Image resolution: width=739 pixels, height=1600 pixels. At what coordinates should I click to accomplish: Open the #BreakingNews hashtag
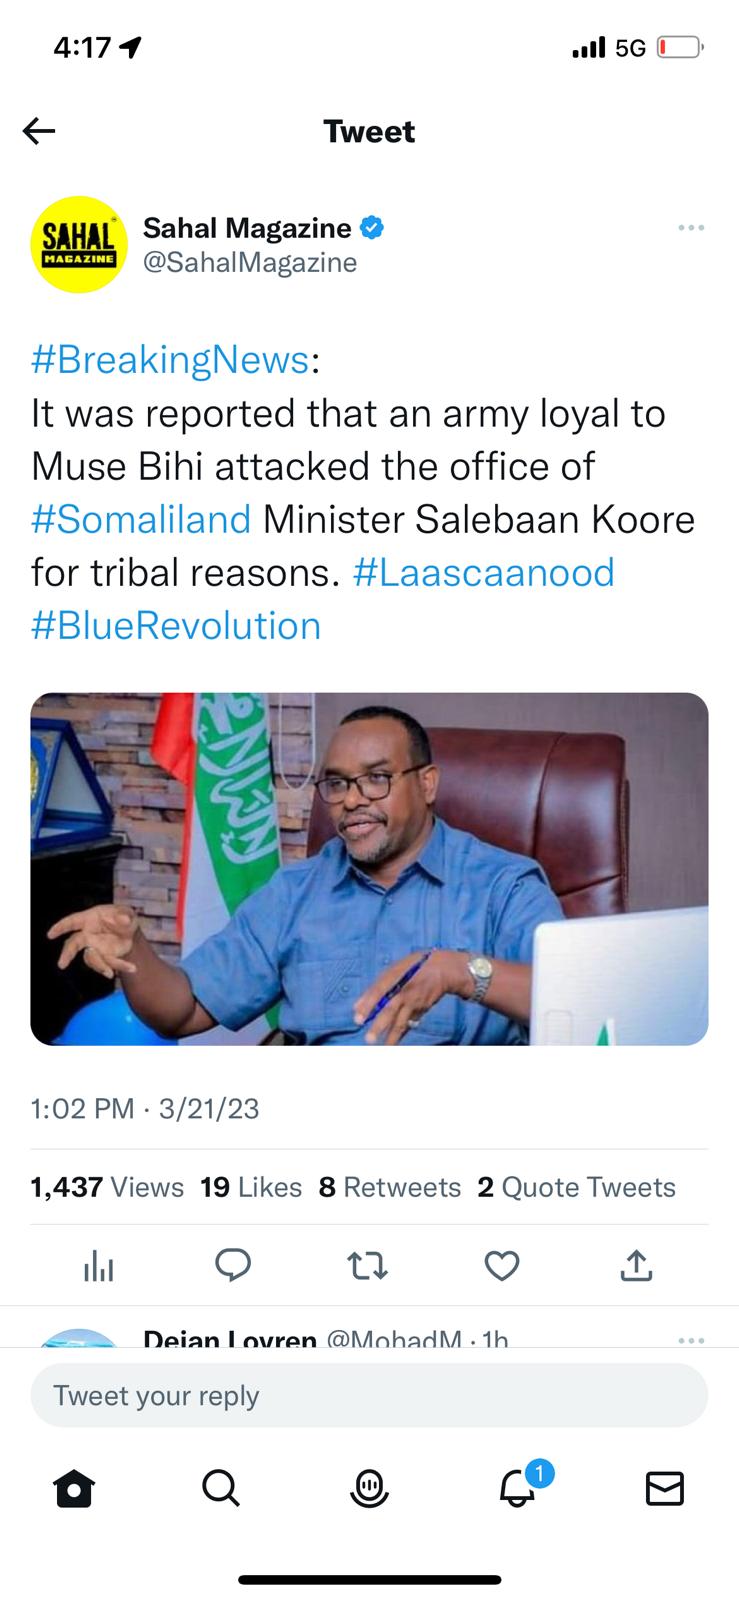pos(170,360)
